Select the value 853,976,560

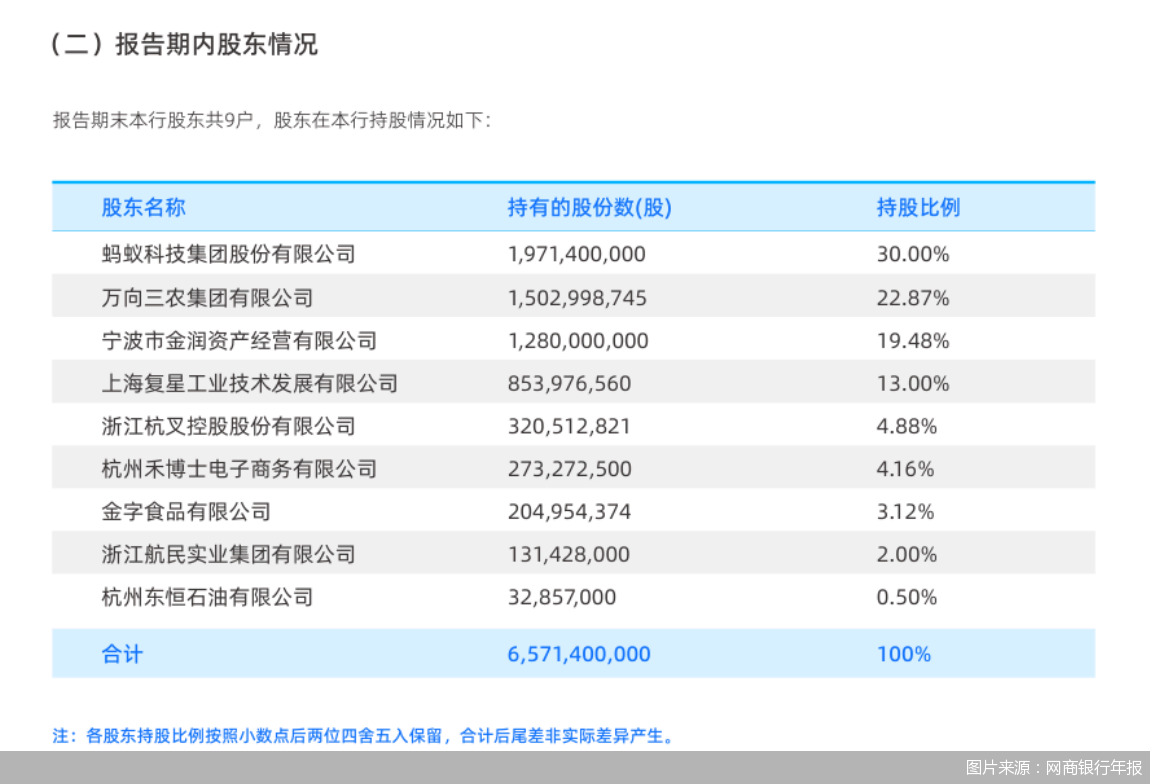pyautogui.click(x=568, y=383)
